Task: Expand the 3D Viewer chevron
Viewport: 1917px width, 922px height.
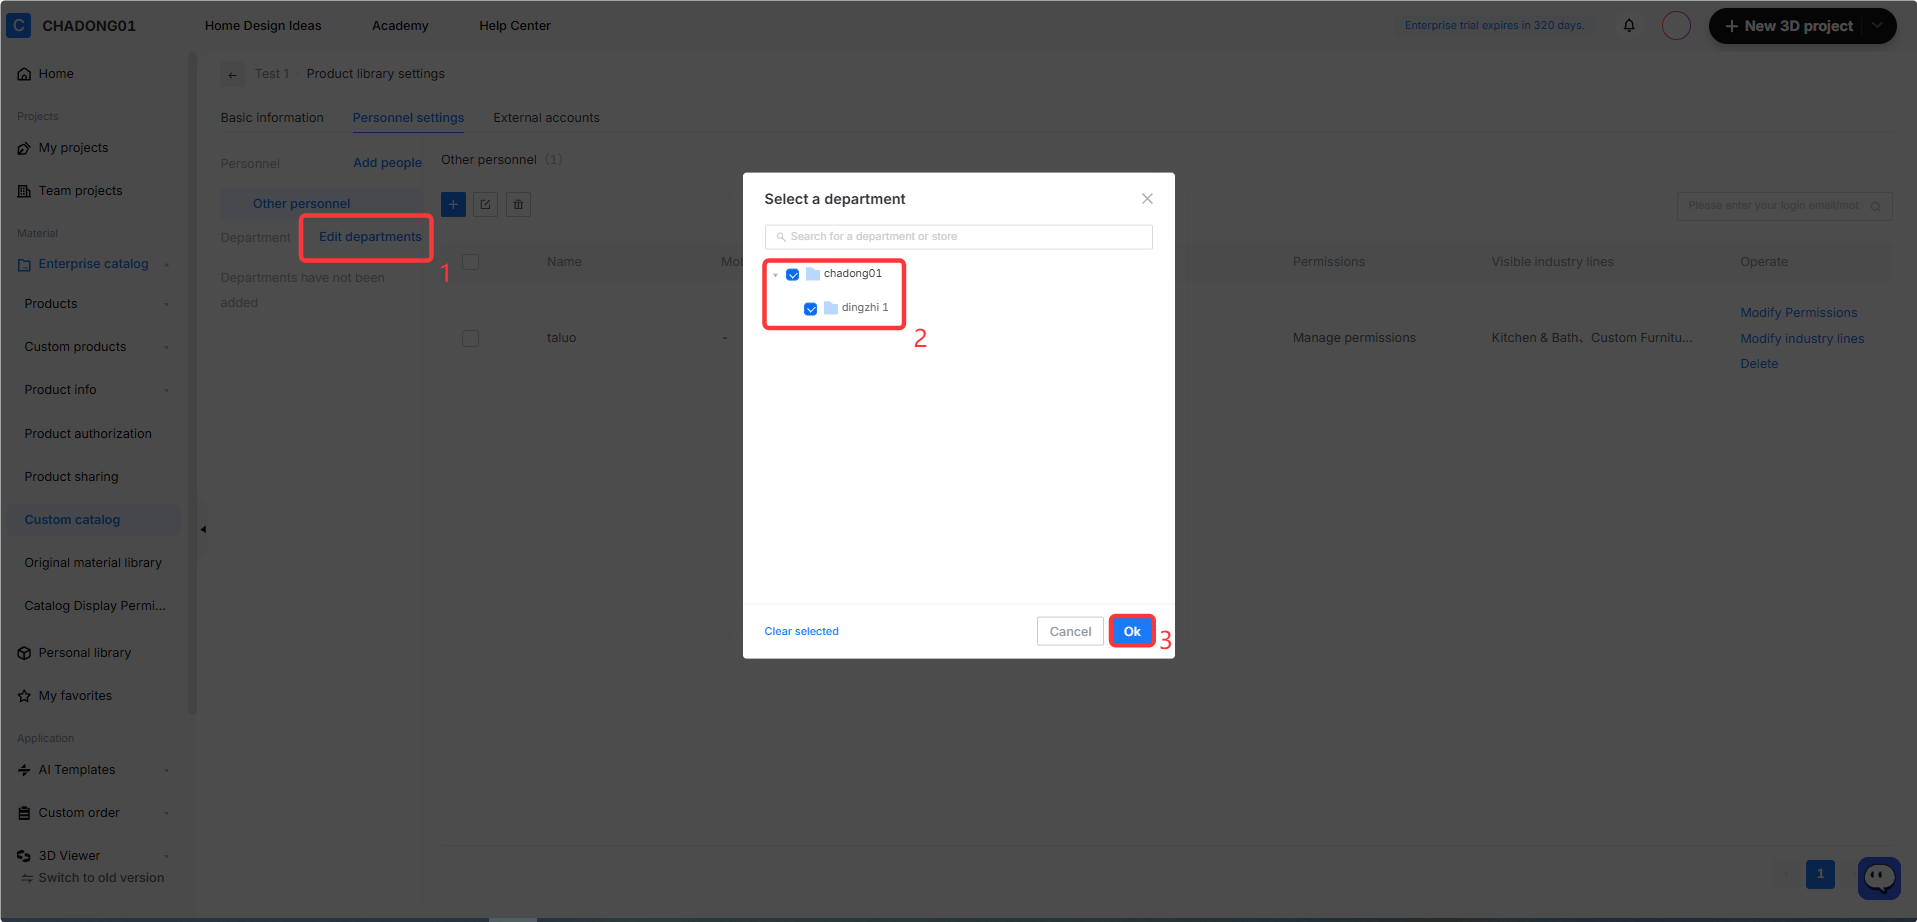Action: [x=166, y=856]
